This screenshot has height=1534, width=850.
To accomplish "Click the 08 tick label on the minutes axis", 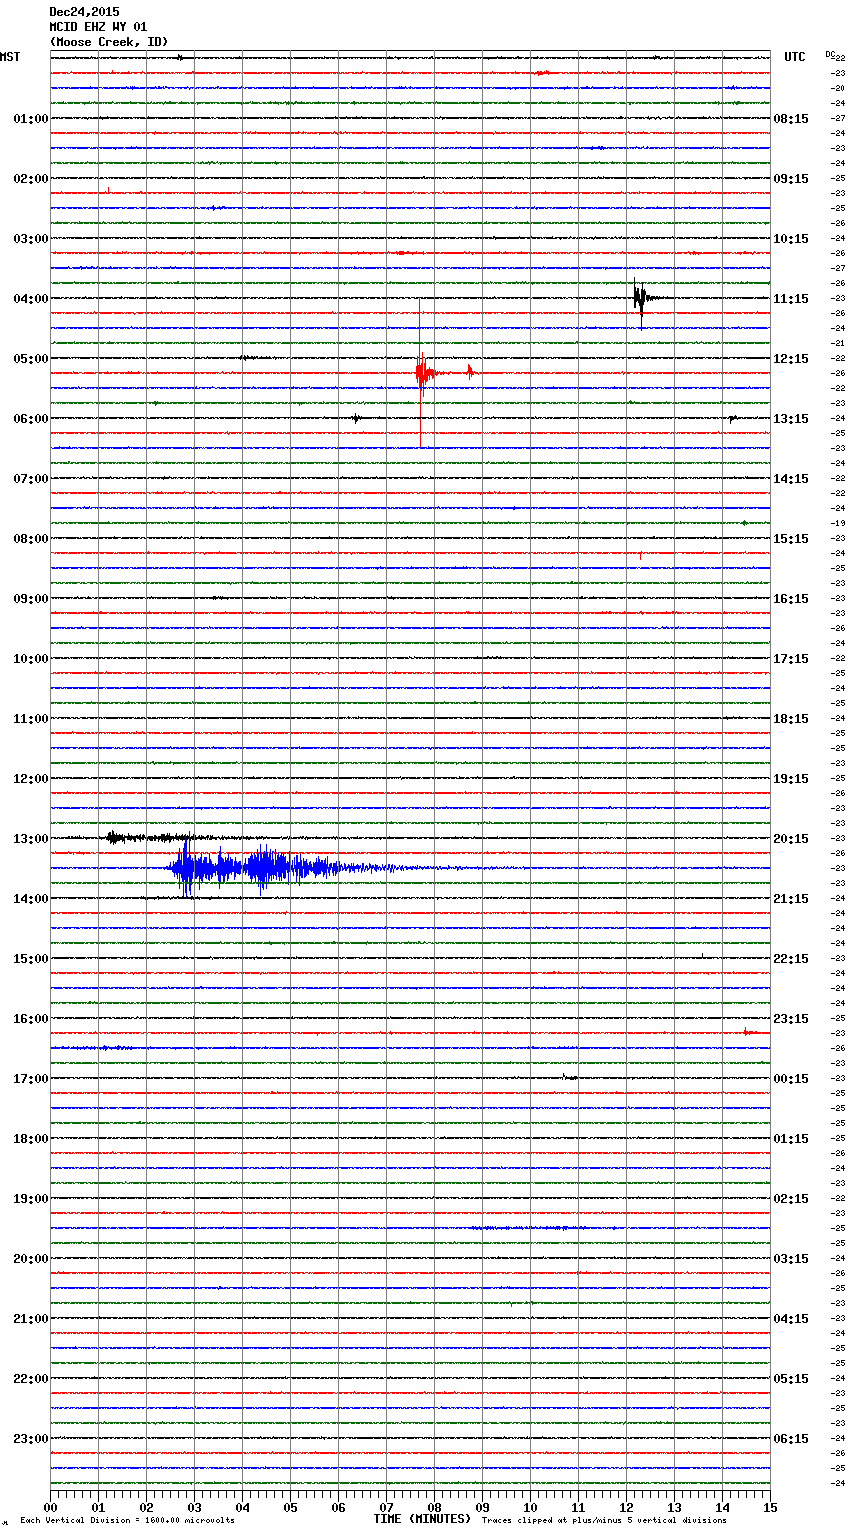I will (x=434, y=1507).
